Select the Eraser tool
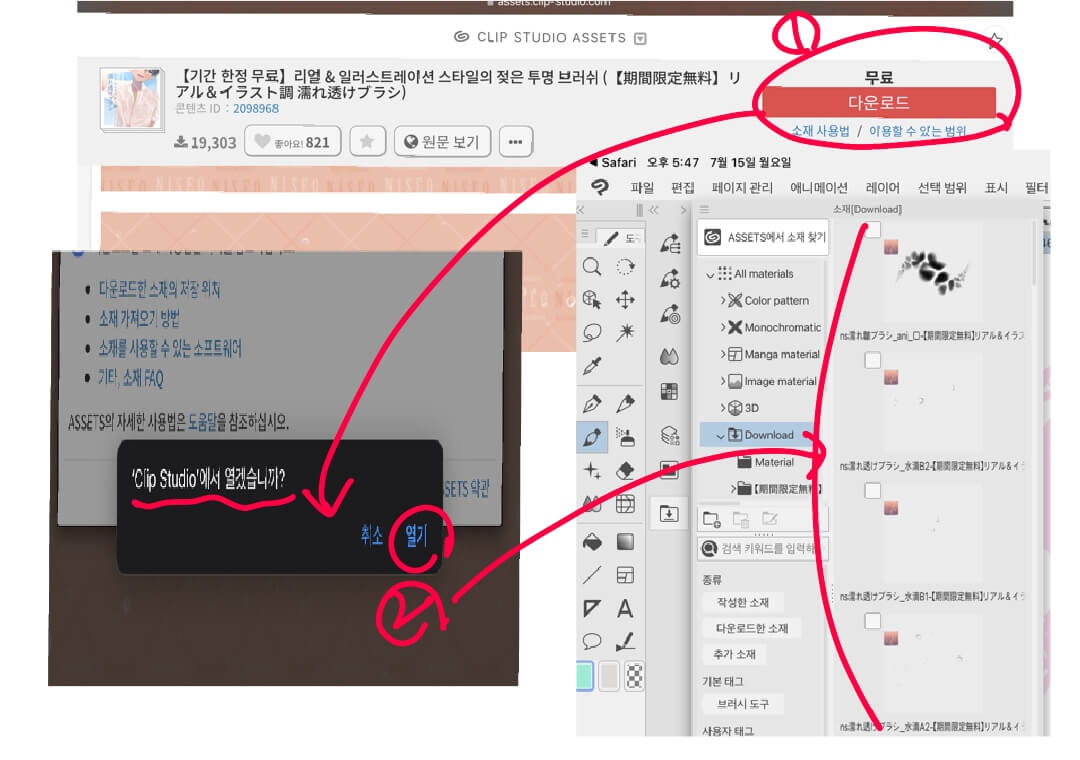This screenshot has width=1080, height=760. click(x=625, y=471)
